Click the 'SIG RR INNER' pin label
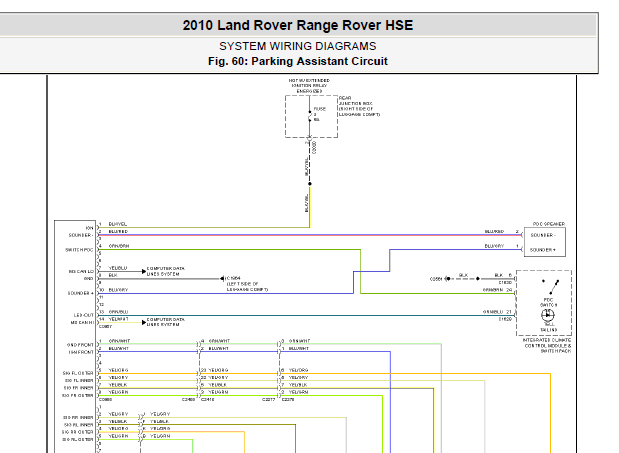Image resolution: width=619 pixels, height=453 pixels. (78, 417)
